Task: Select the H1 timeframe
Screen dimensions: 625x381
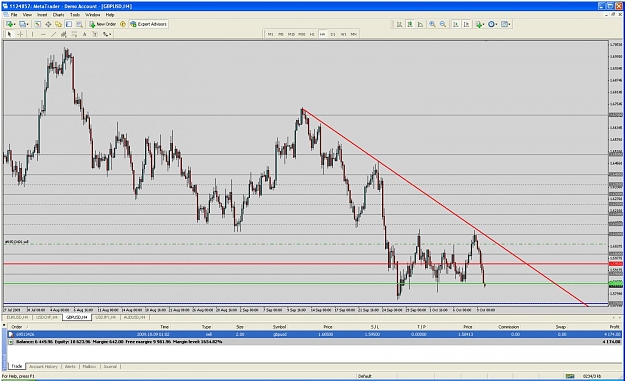Action: pyautogui.click(x=312, y=34)
